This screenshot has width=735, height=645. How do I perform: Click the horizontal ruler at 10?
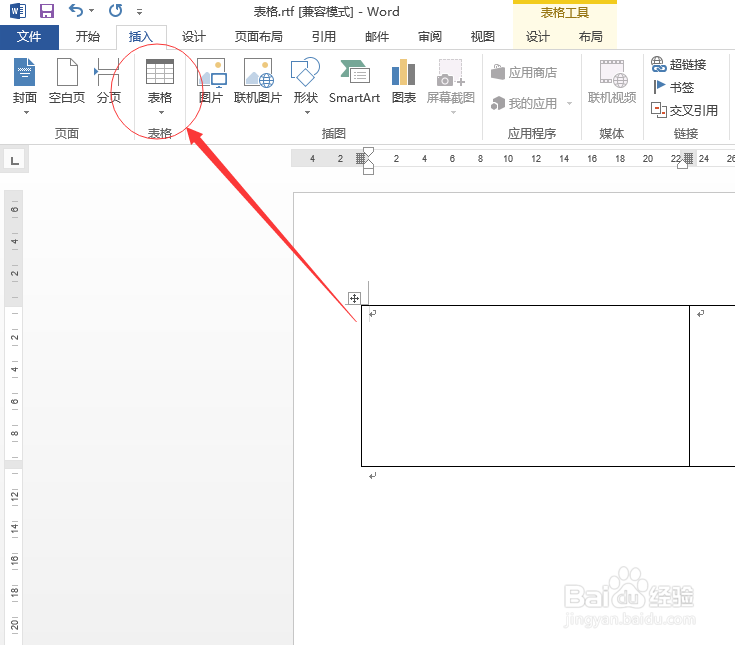coord(508,159)
